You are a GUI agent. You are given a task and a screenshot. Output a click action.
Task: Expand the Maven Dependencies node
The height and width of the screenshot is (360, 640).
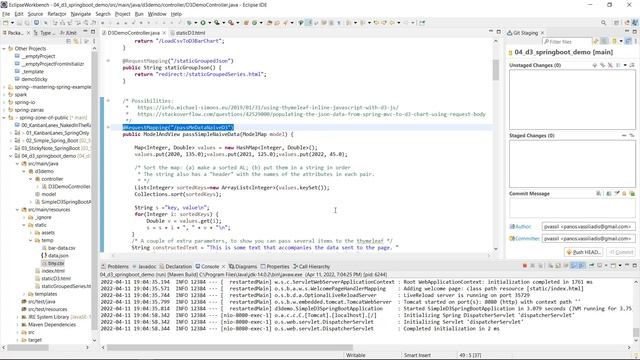pos(17,325)
